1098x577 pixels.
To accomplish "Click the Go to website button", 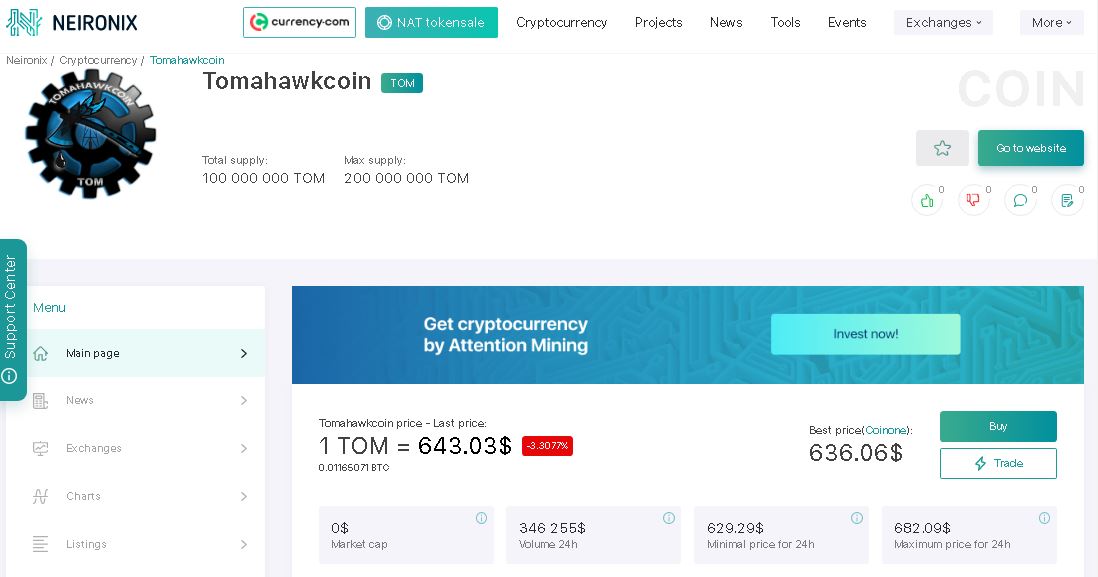I will pos(1031,148).
